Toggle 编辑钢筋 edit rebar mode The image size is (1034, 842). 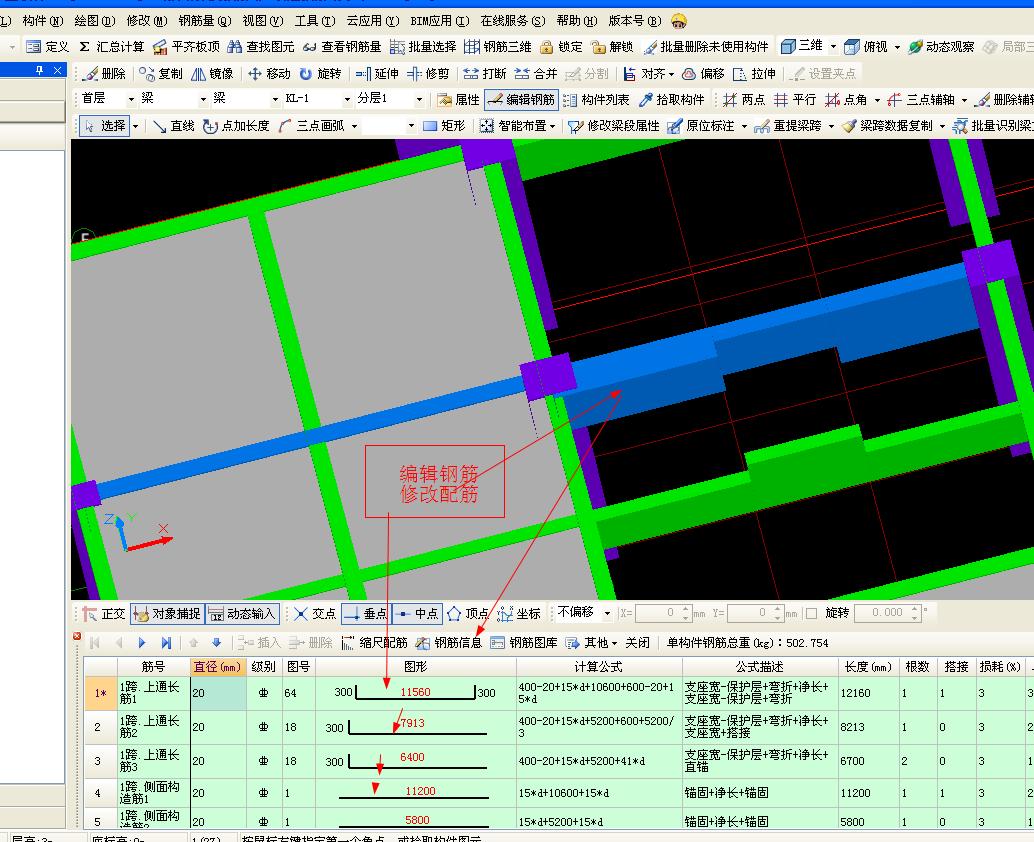point(522,100)
